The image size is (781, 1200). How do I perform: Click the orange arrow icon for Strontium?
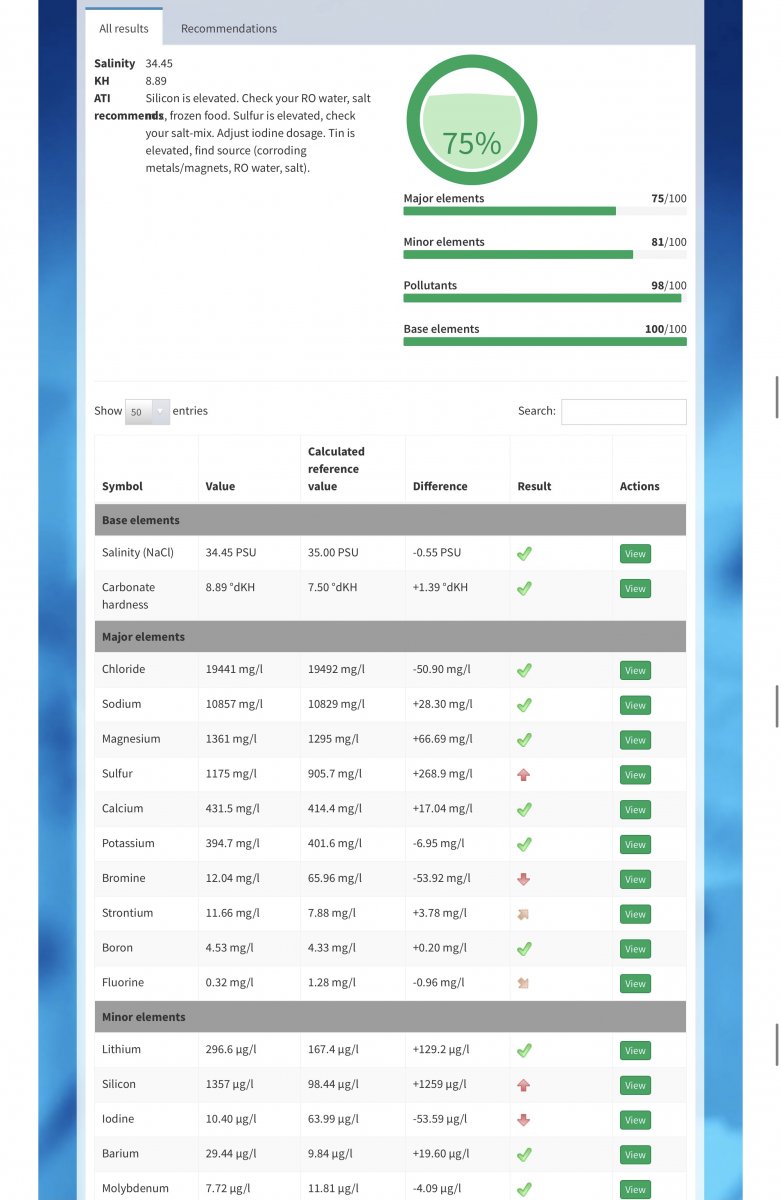(524, 914)
